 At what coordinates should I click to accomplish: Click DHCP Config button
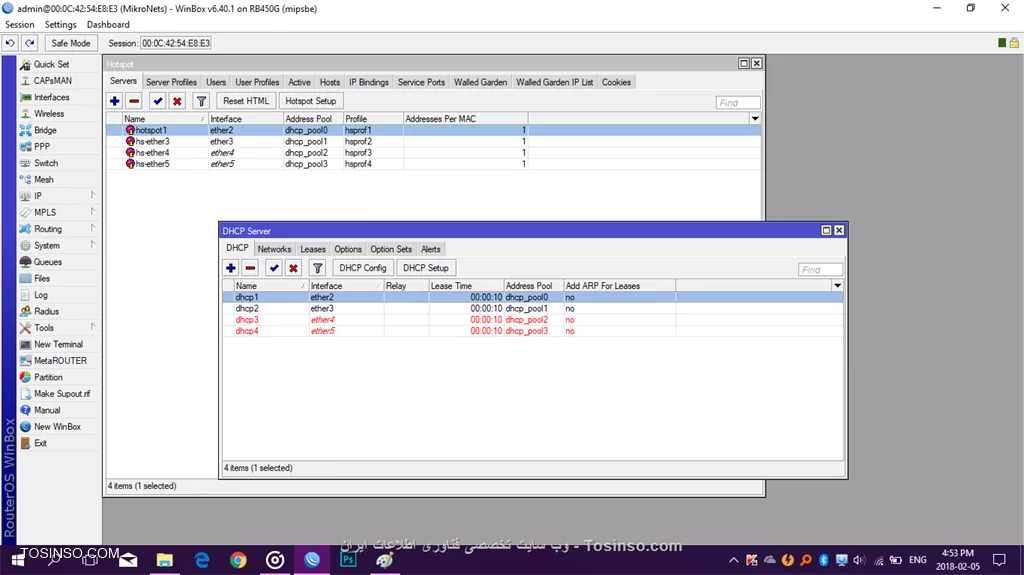pyautogui.click(x=362, y=268)
